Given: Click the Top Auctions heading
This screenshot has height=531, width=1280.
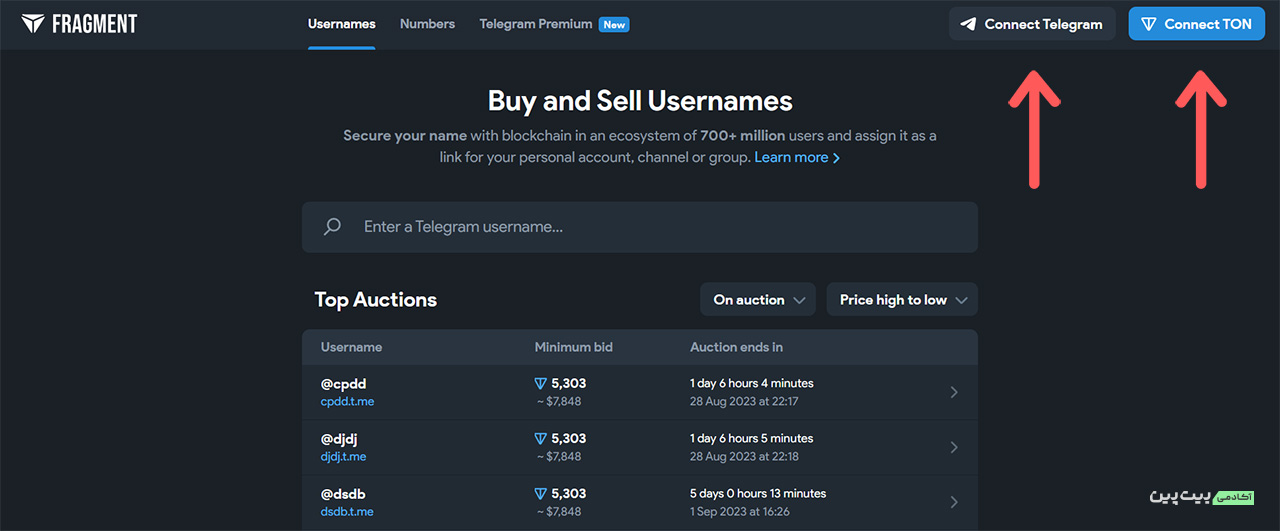Looking at the screenshot, I should pyautogui.click(x=376, y=300).
